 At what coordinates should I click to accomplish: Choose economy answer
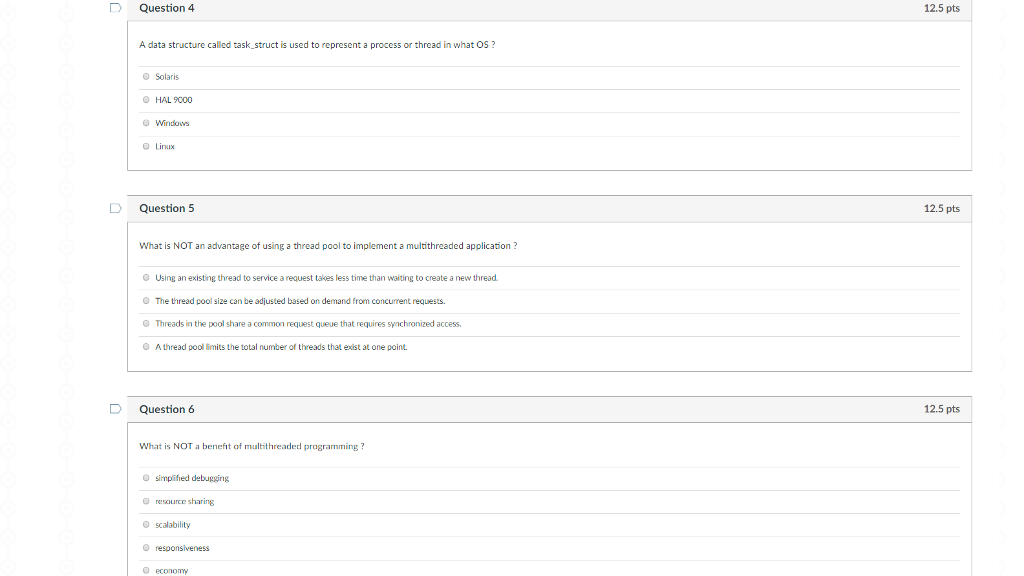pyautogui.click(x=146, y=571)
